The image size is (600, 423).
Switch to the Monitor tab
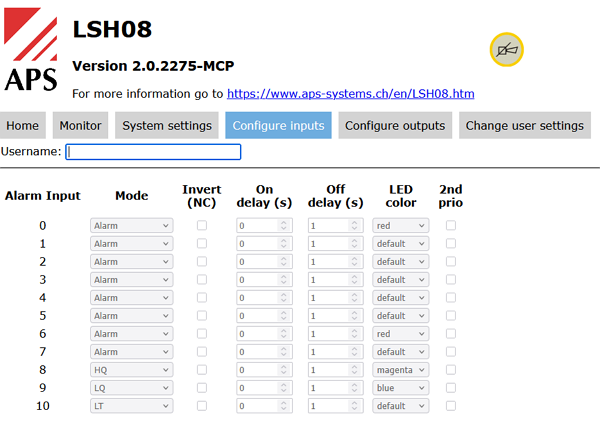(80, 126)
